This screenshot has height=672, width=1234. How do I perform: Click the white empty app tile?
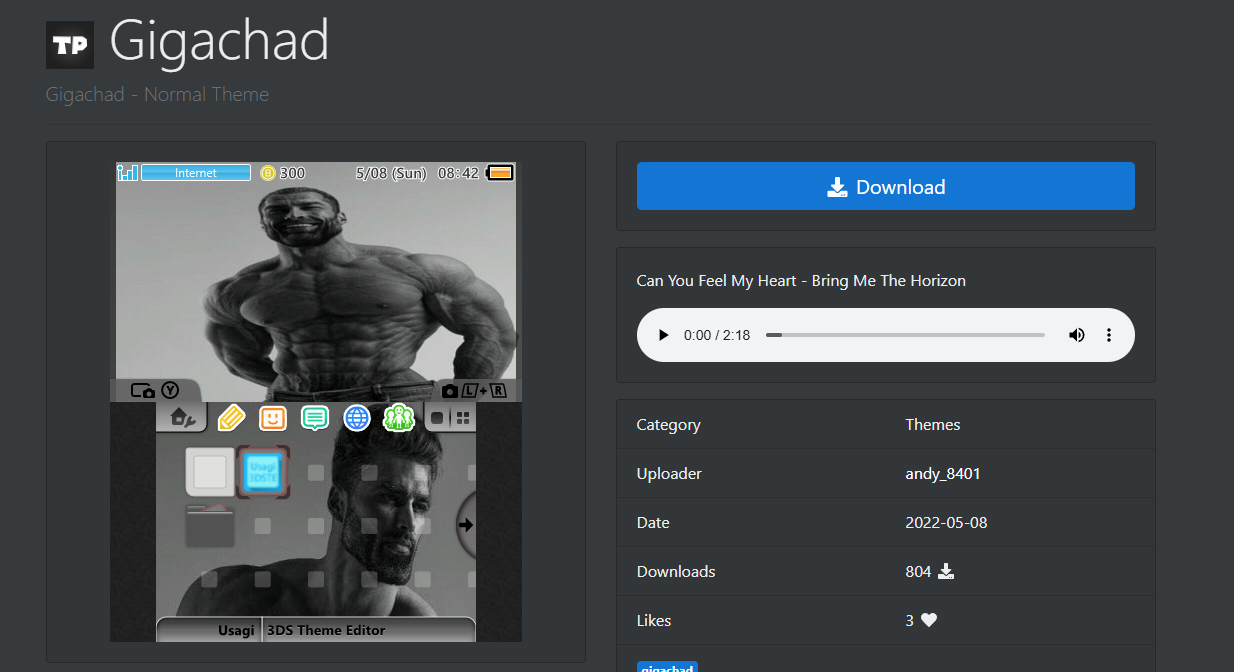(210, 472)
